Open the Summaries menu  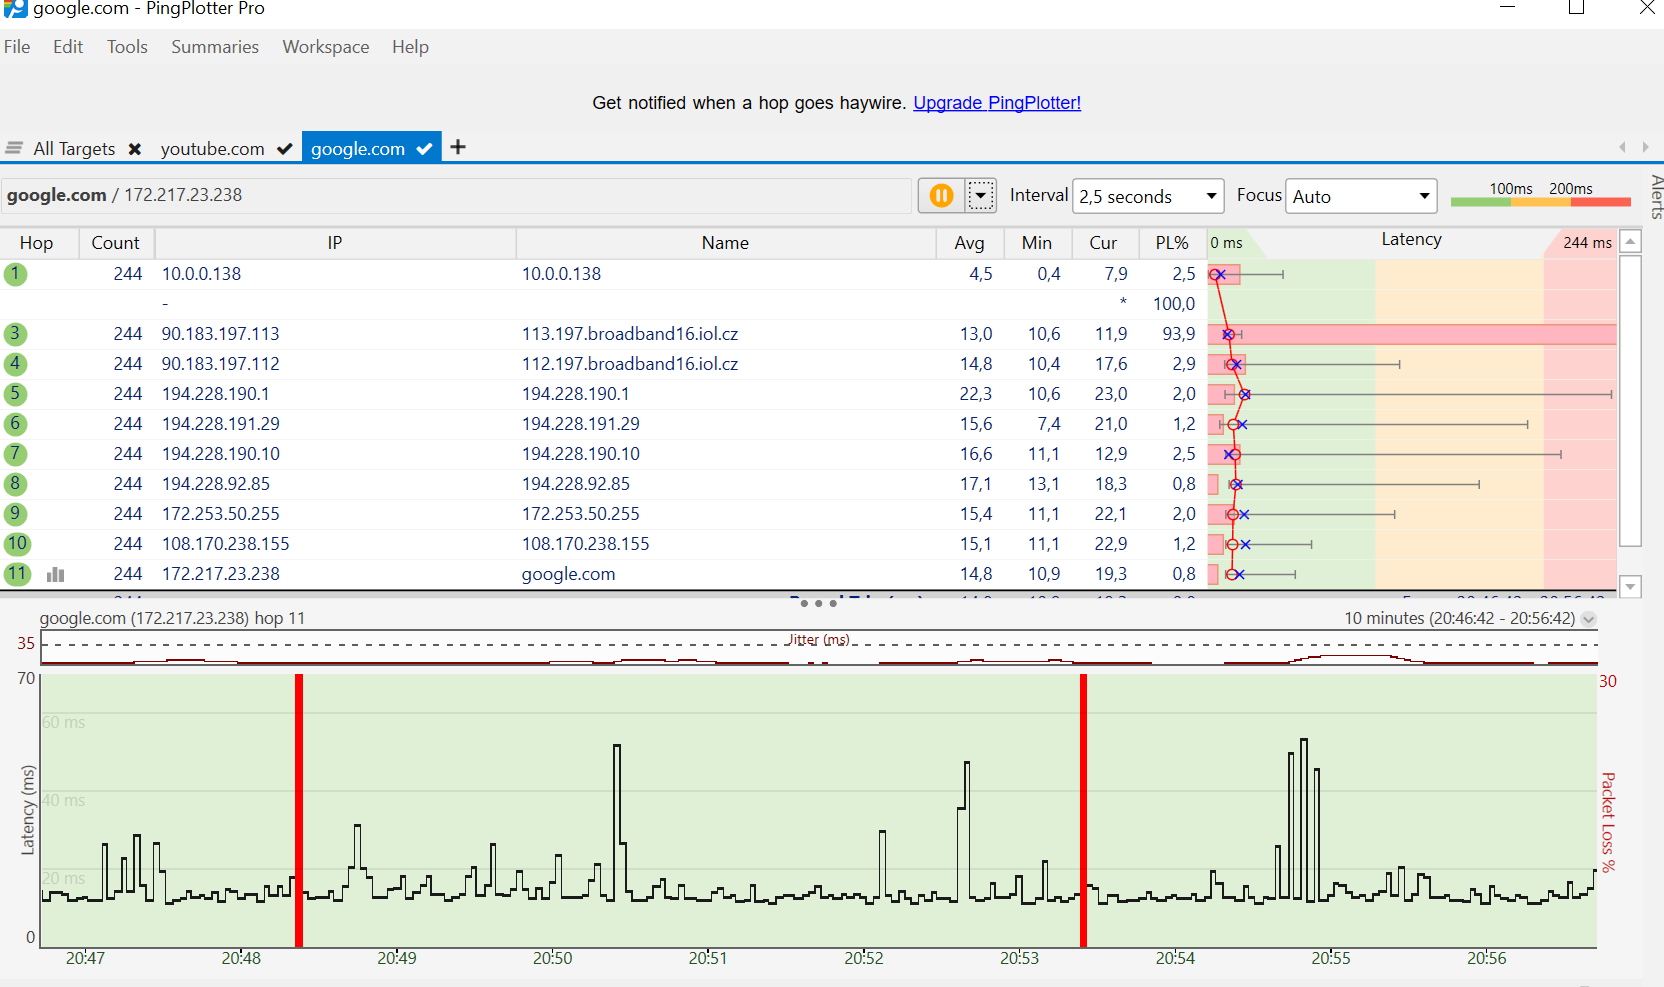(214, 47)
